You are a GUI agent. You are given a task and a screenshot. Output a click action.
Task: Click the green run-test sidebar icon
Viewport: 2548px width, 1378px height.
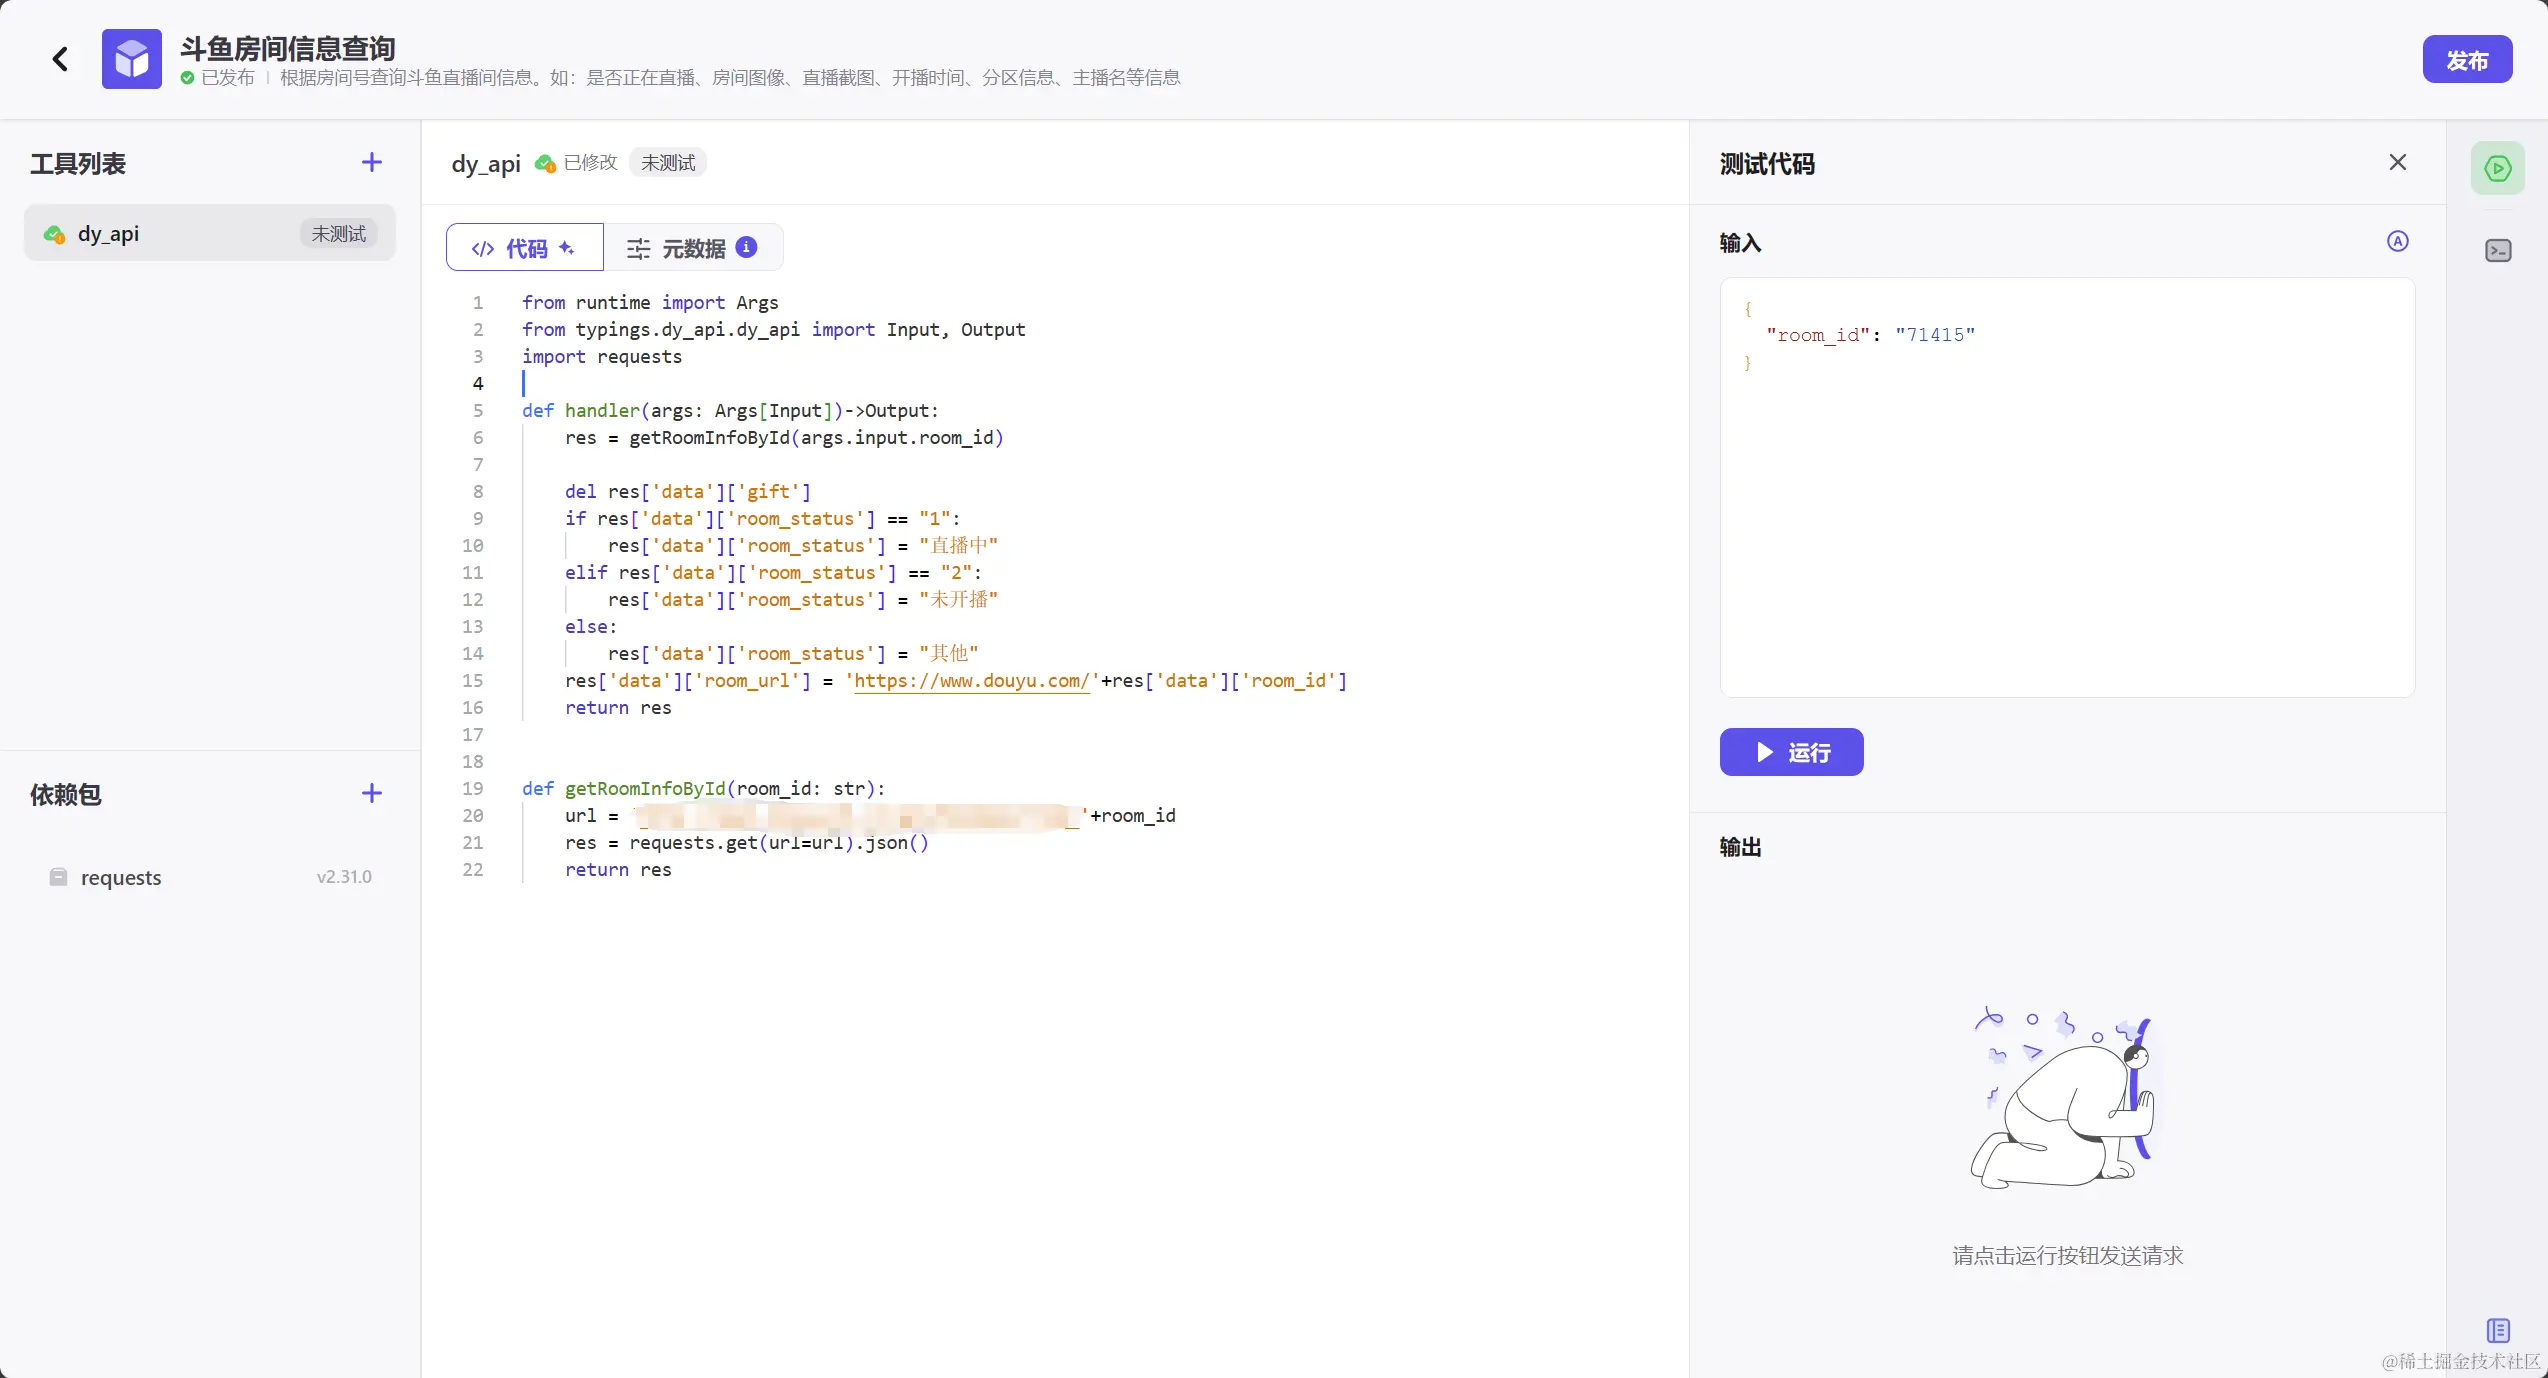tap(2497, 168)
